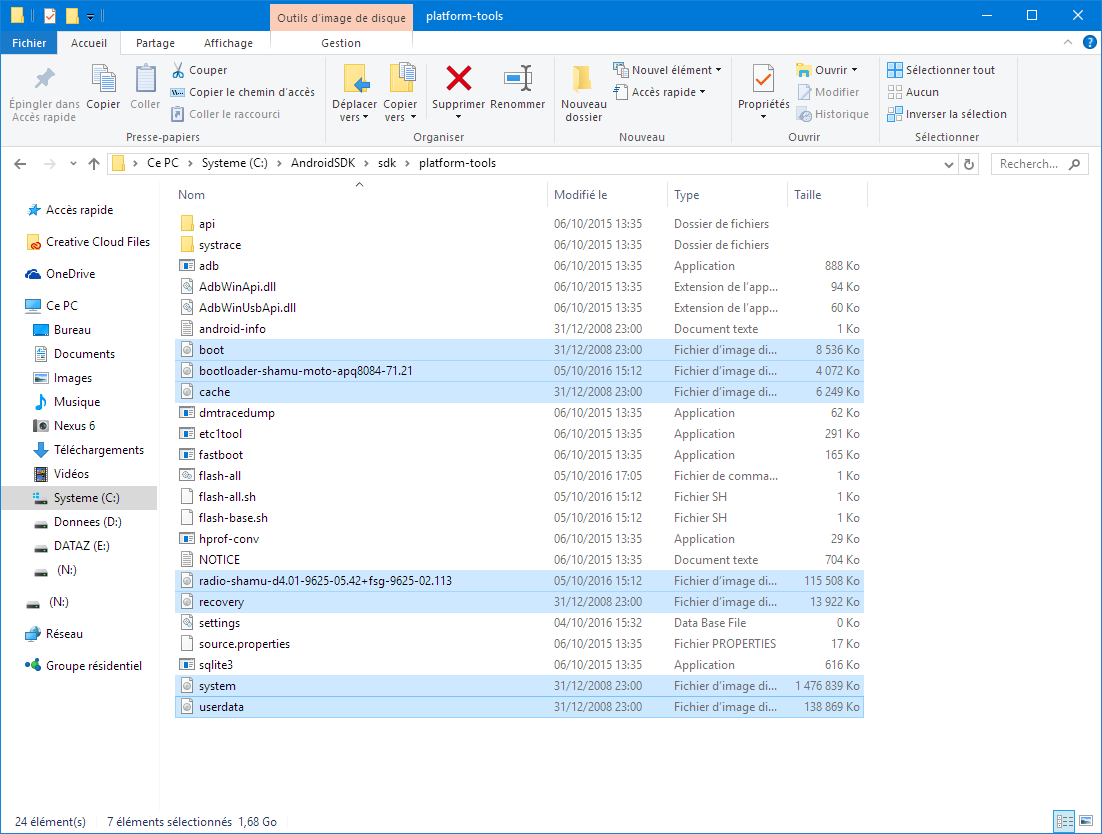
Task: Sort files by Taille column
Action: [x=827, y=195]
